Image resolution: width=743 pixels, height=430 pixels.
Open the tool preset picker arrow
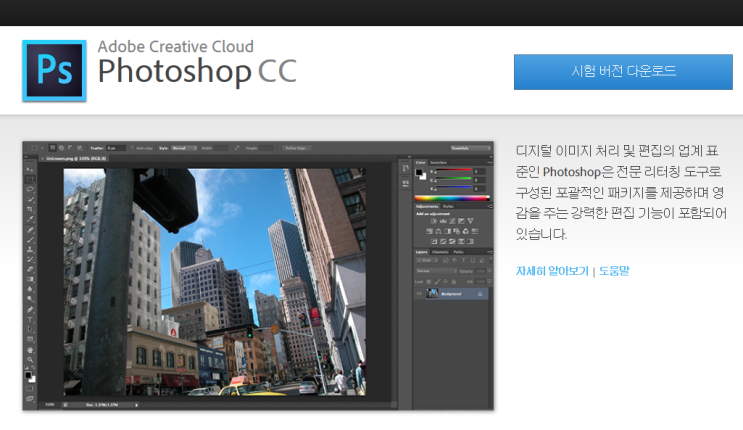point(42,148)
